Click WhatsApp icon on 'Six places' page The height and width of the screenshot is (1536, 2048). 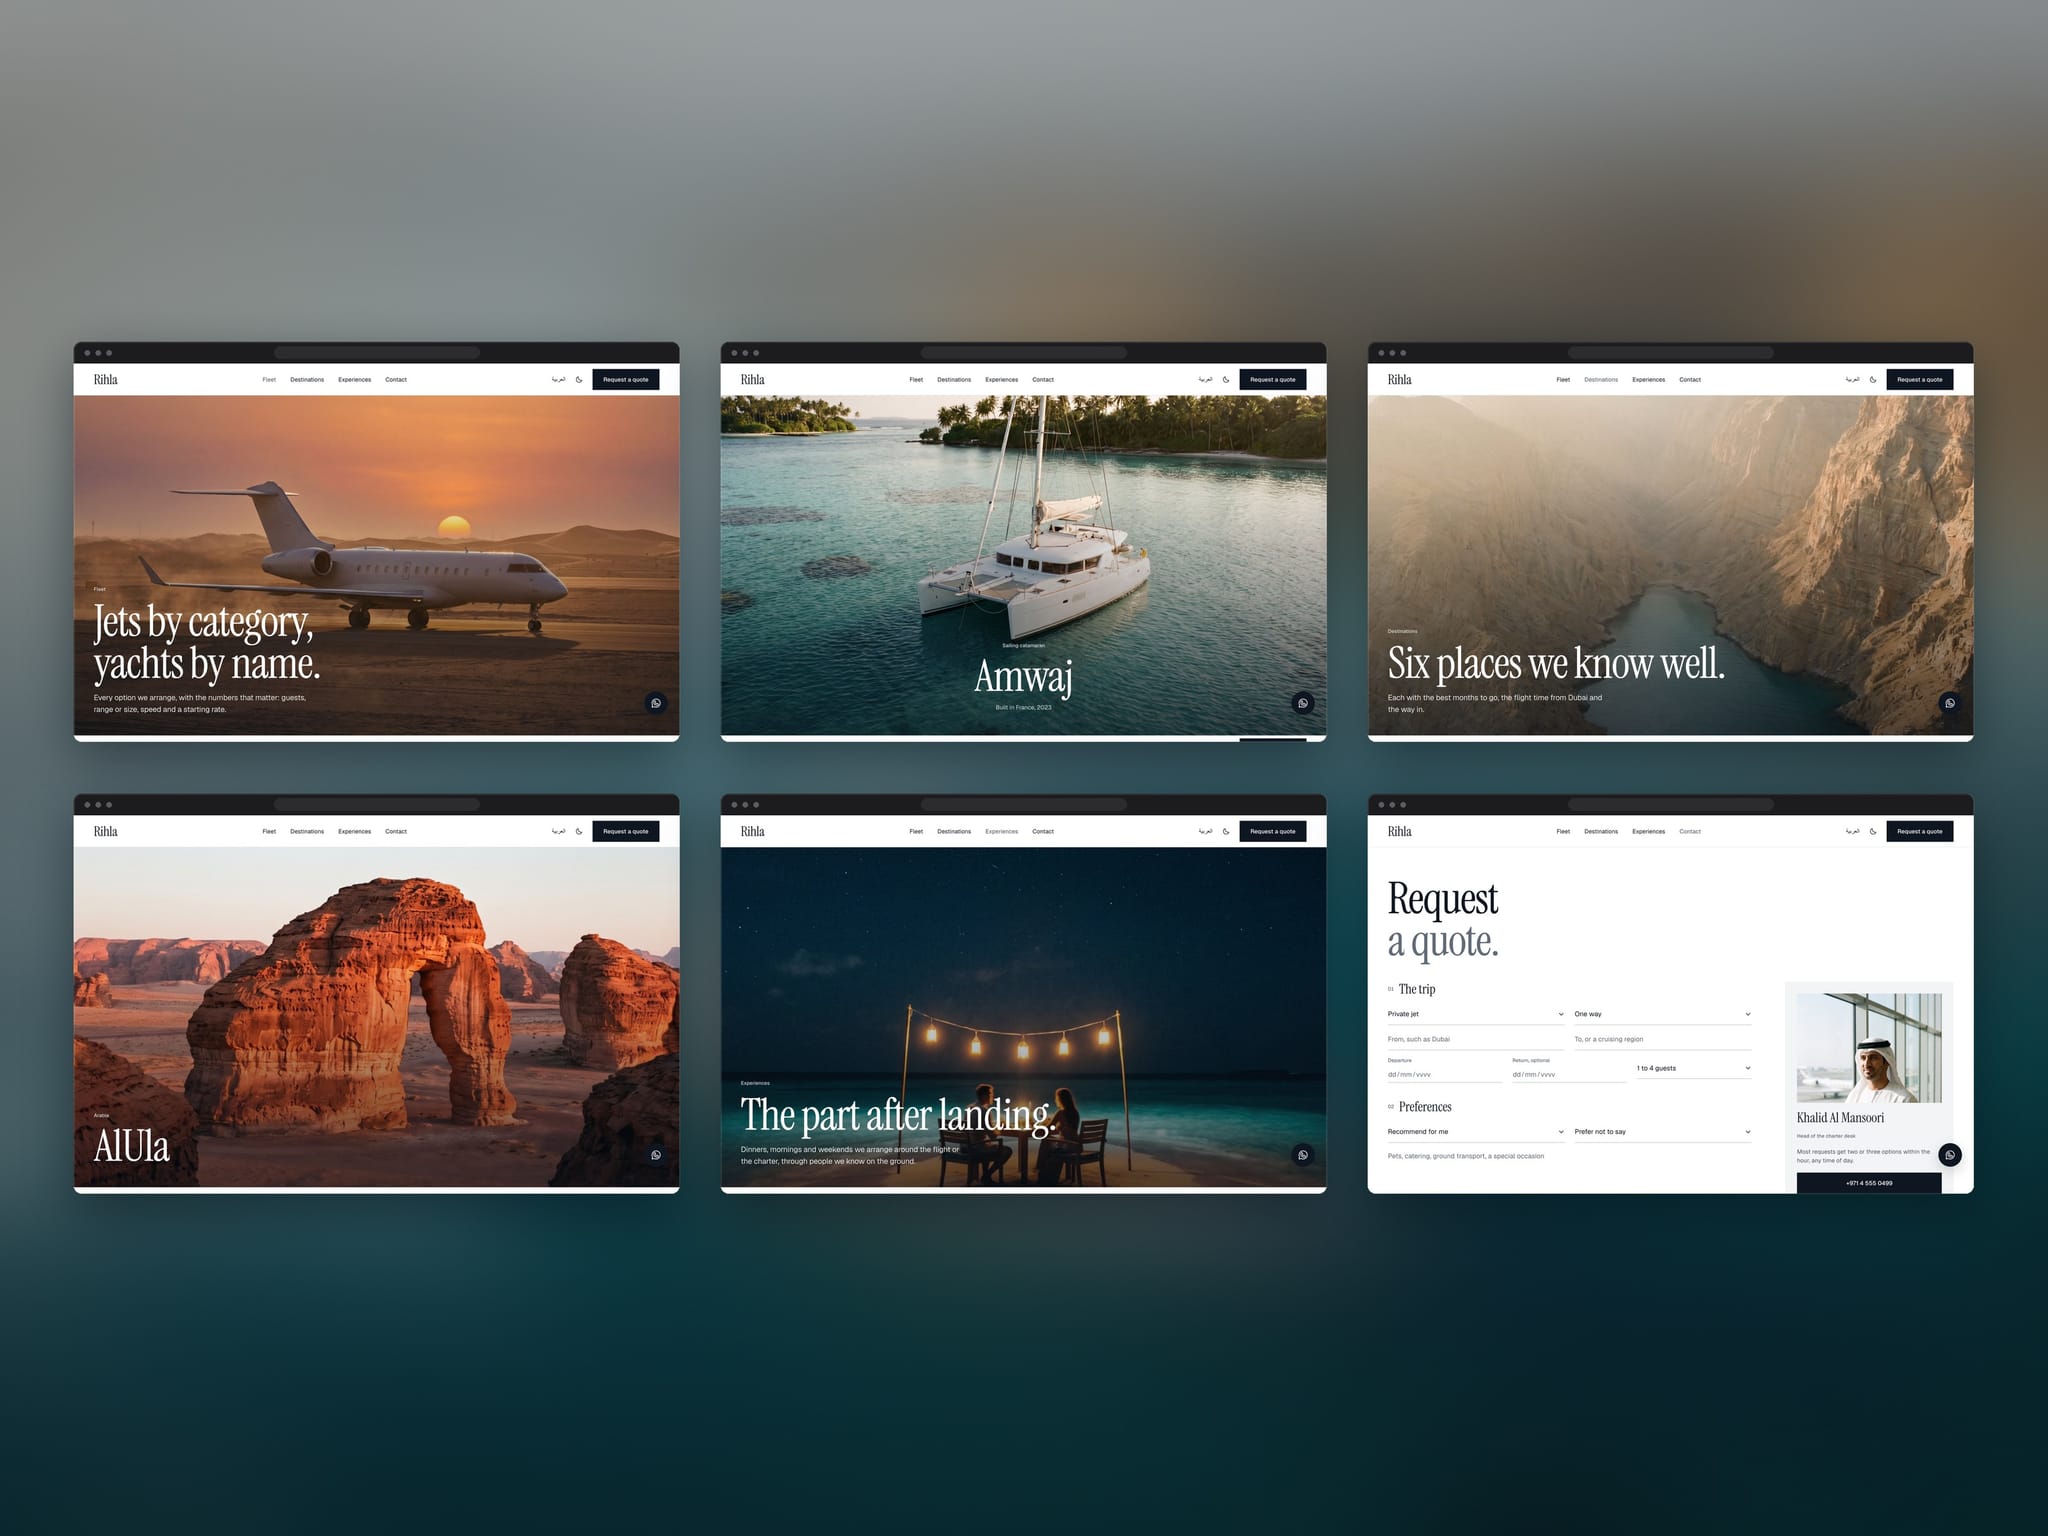[x=1950, y=703]
